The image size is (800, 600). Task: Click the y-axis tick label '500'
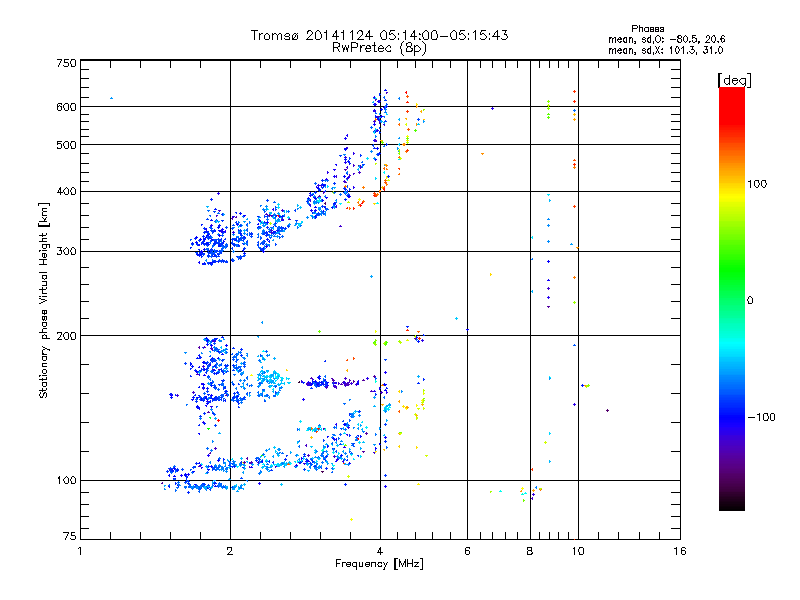pyautogui.click(x=67, y=145)
